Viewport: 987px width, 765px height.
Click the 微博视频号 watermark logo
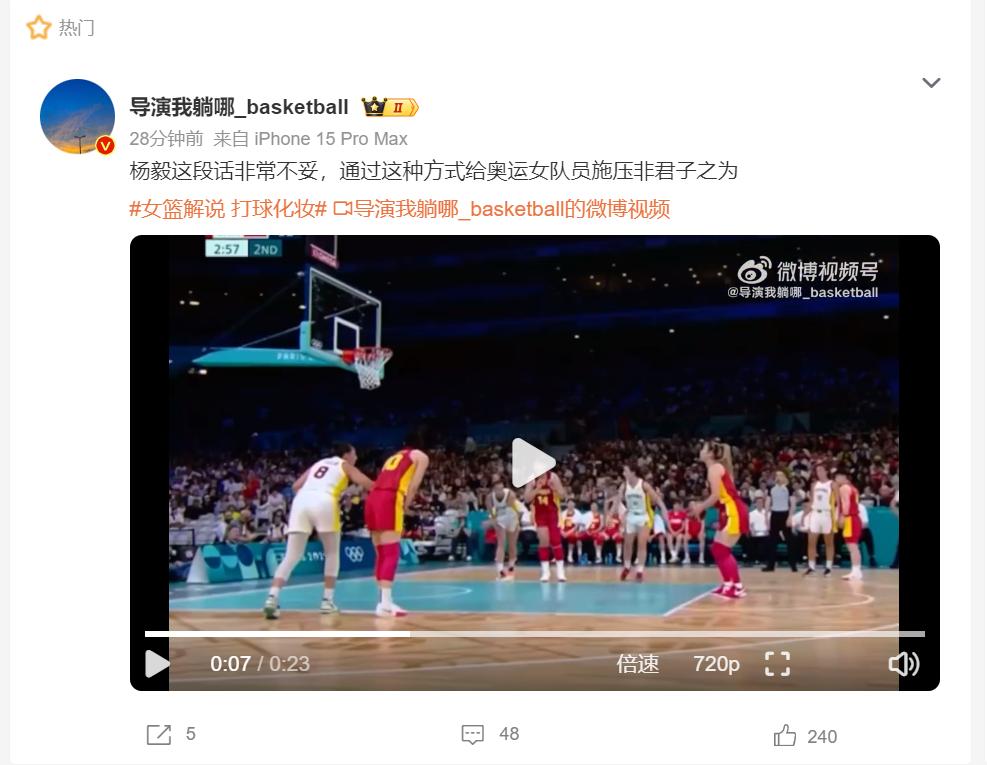click(x=808, y=271)
